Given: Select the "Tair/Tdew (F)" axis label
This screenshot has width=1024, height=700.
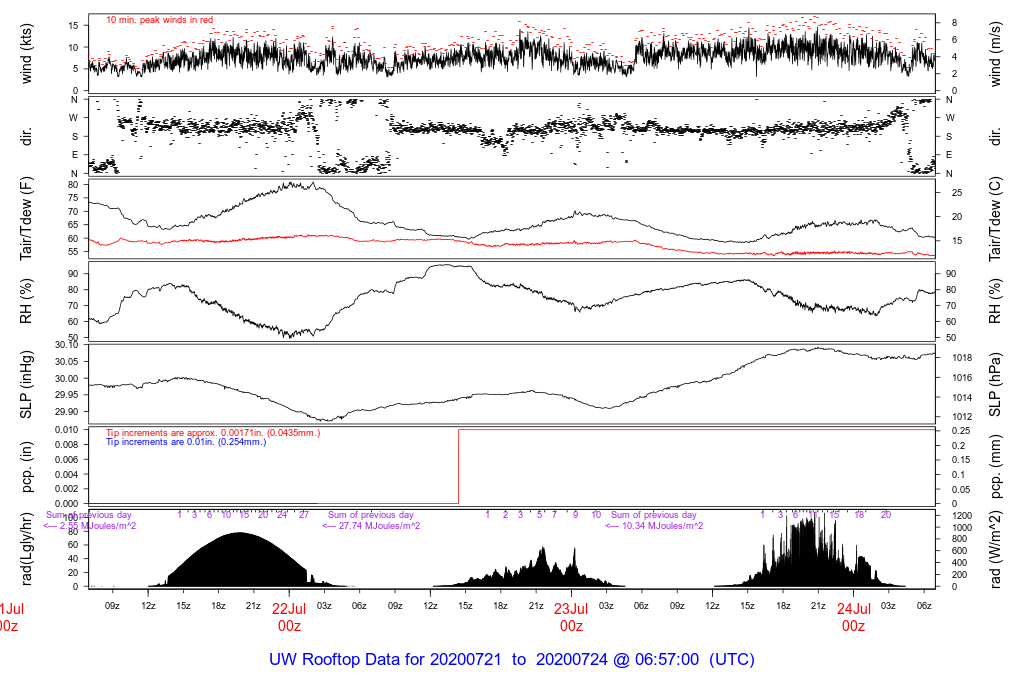Looking at the screenshot, I should 26,218.
